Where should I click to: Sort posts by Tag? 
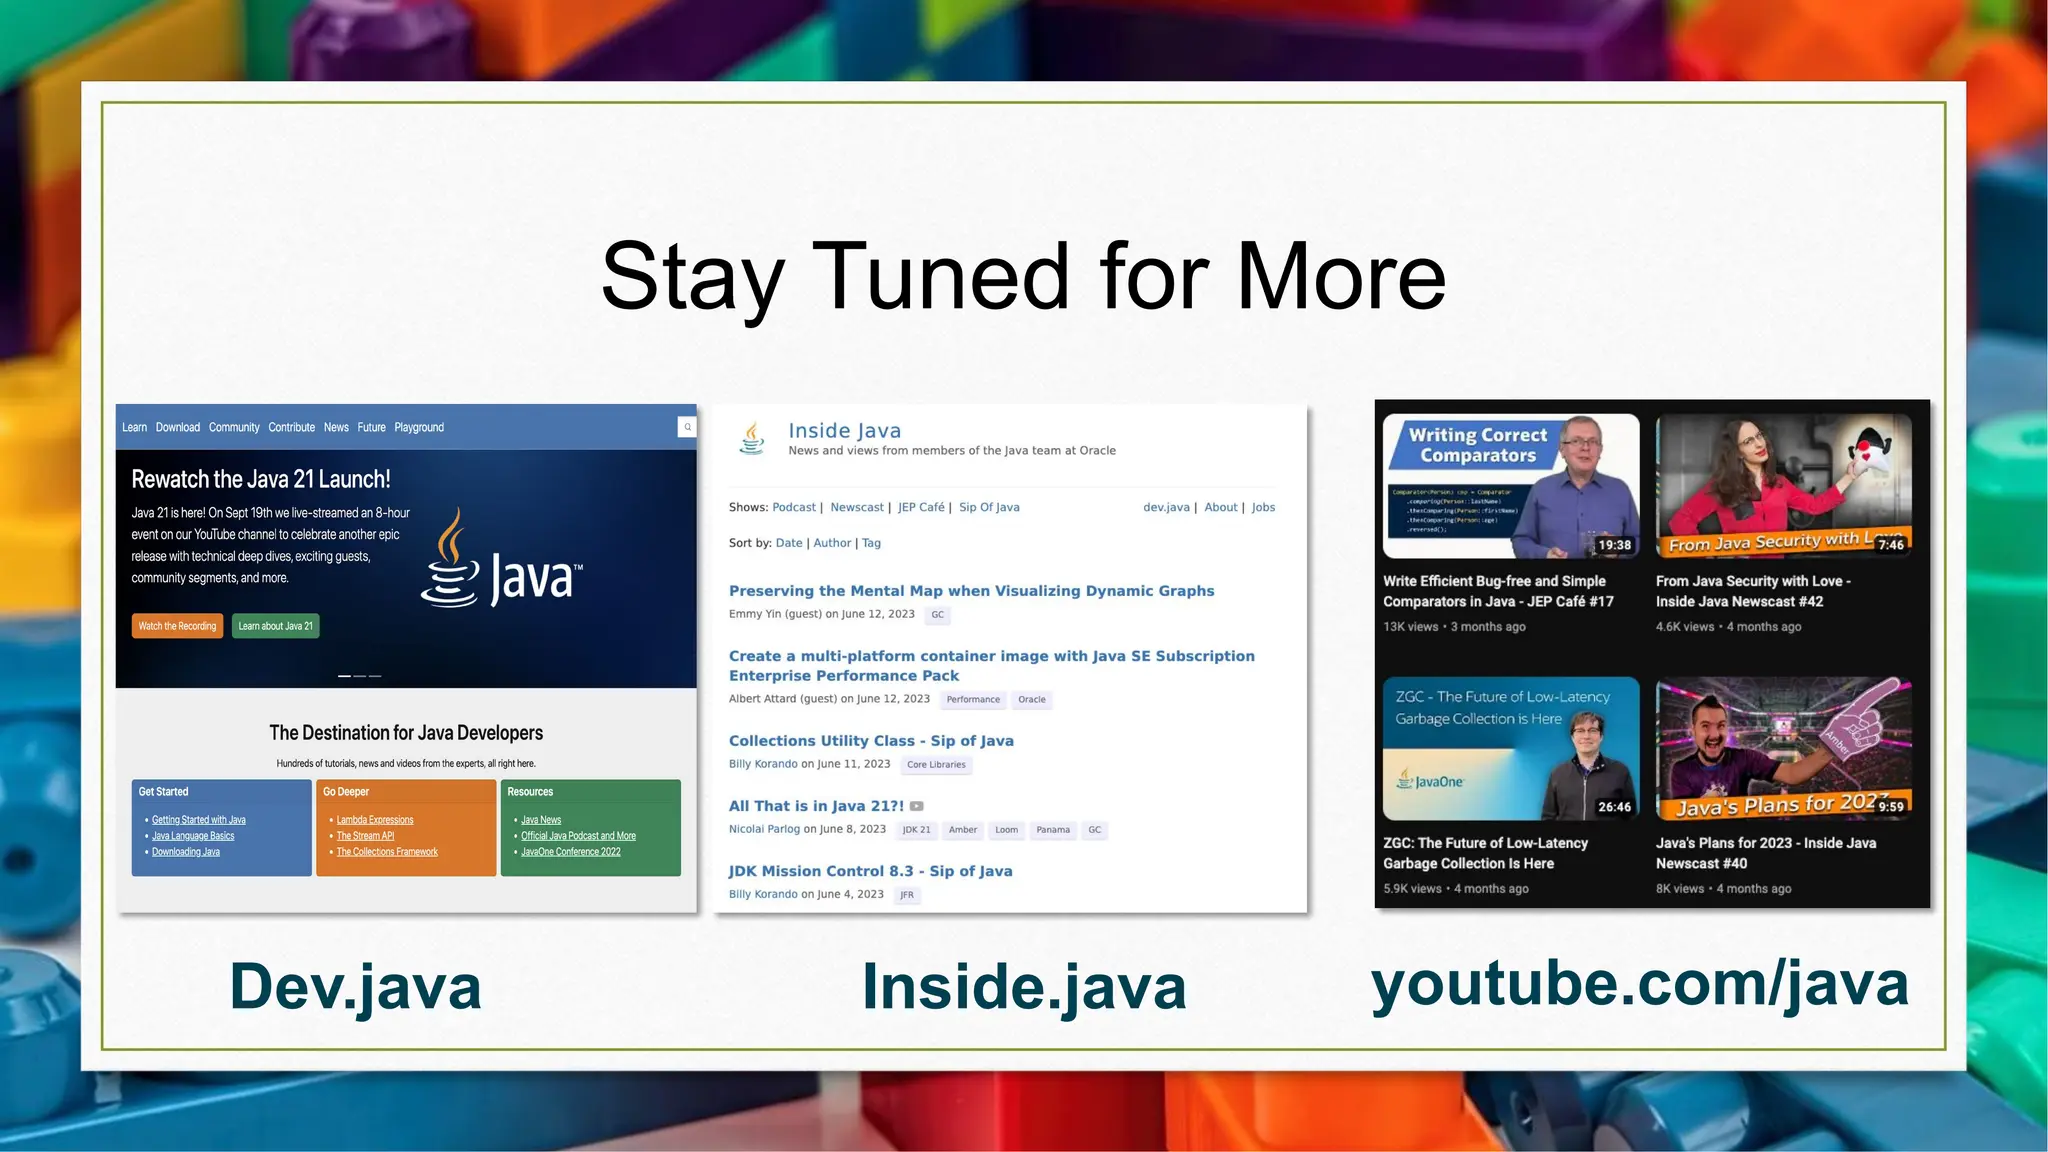point(871,543)
